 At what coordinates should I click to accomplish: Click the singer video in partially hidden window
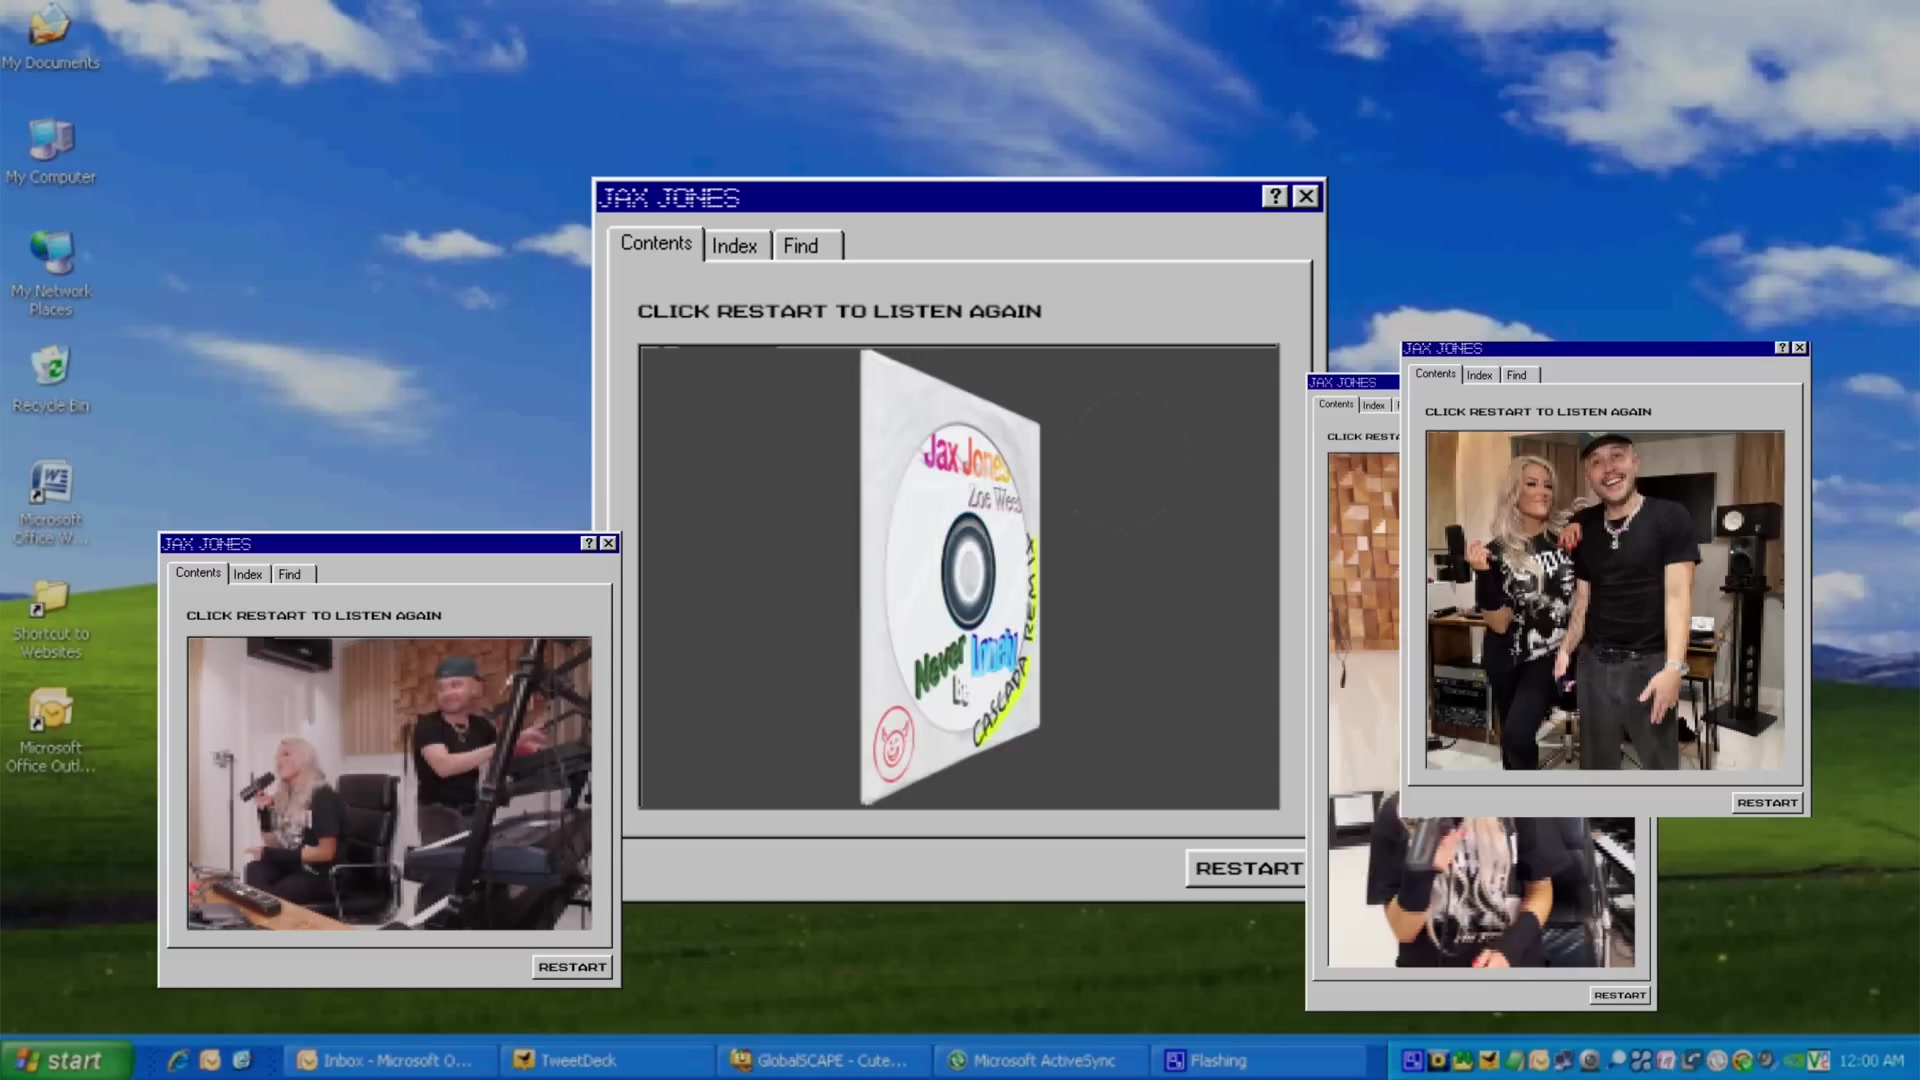[x=1480, y=890]
